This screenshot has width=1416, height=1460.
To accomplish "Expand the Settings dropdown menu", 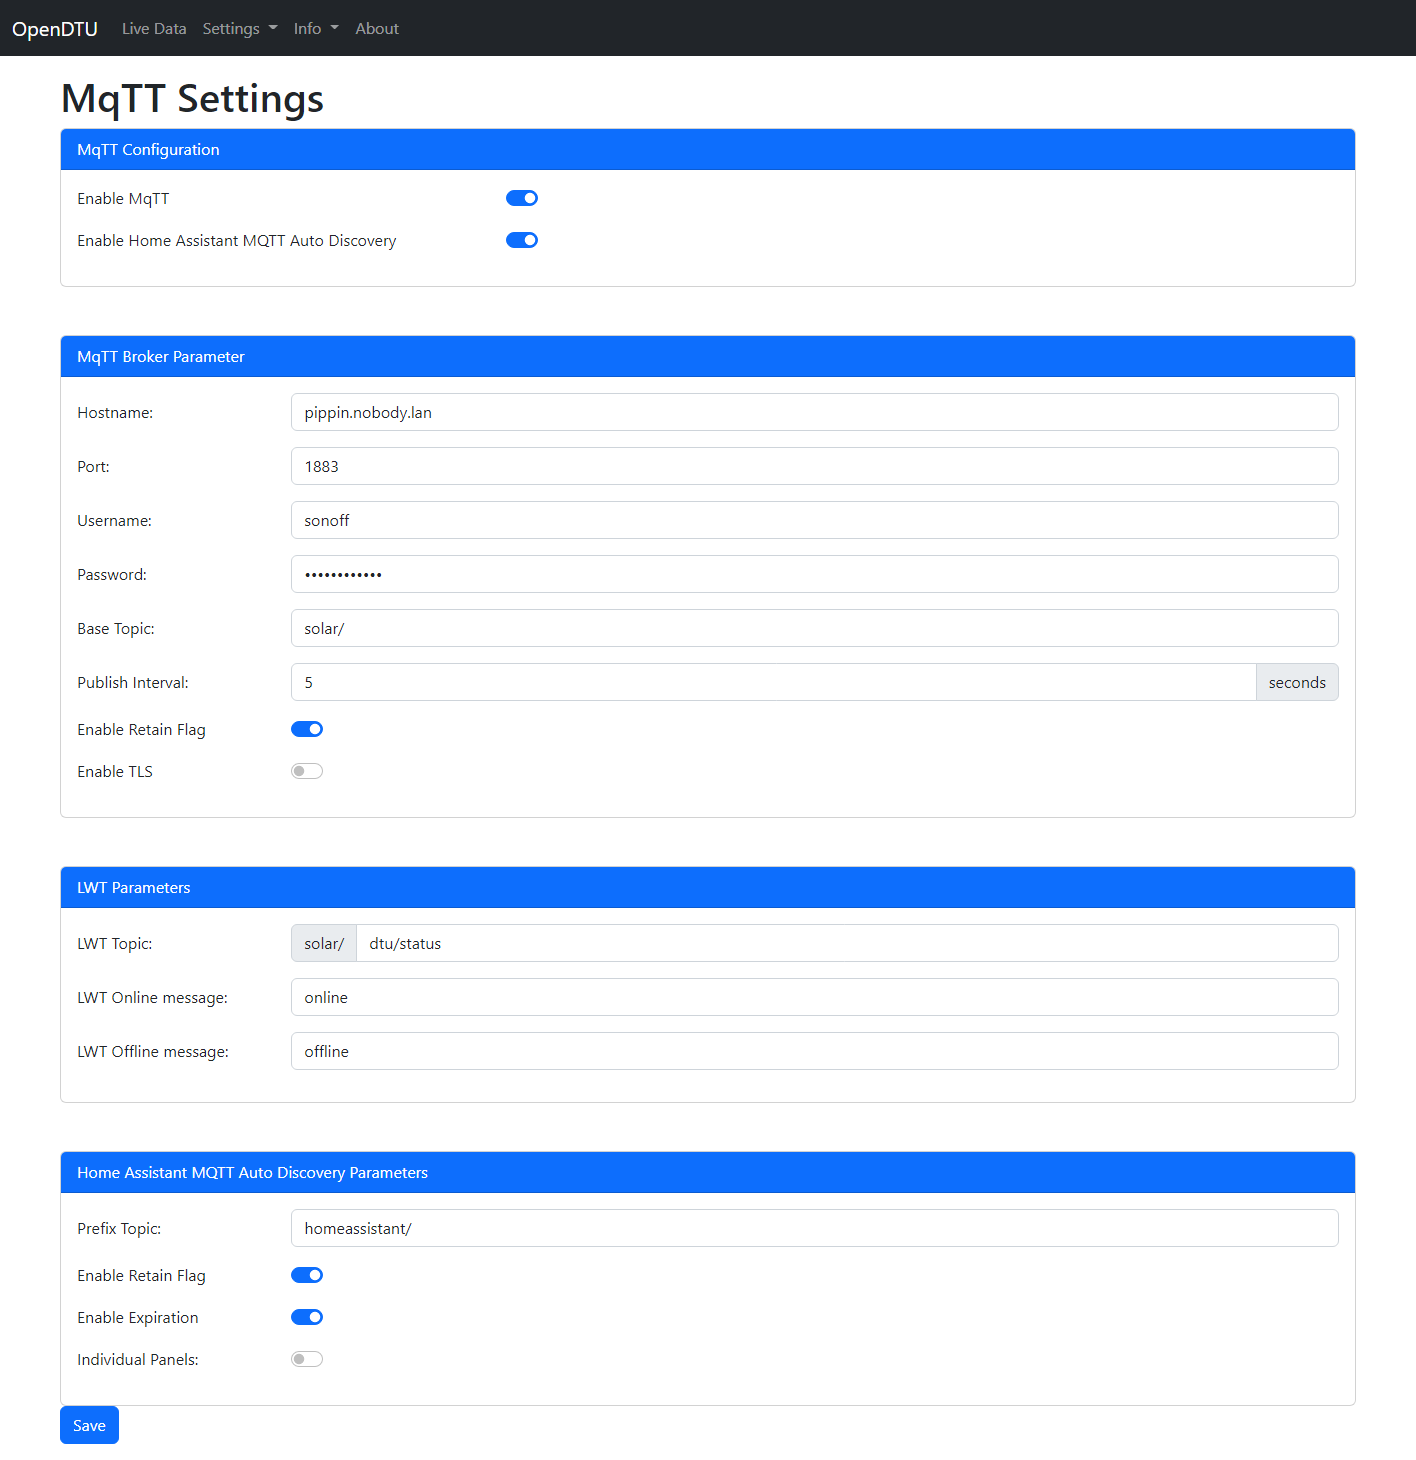I will 239,29.
